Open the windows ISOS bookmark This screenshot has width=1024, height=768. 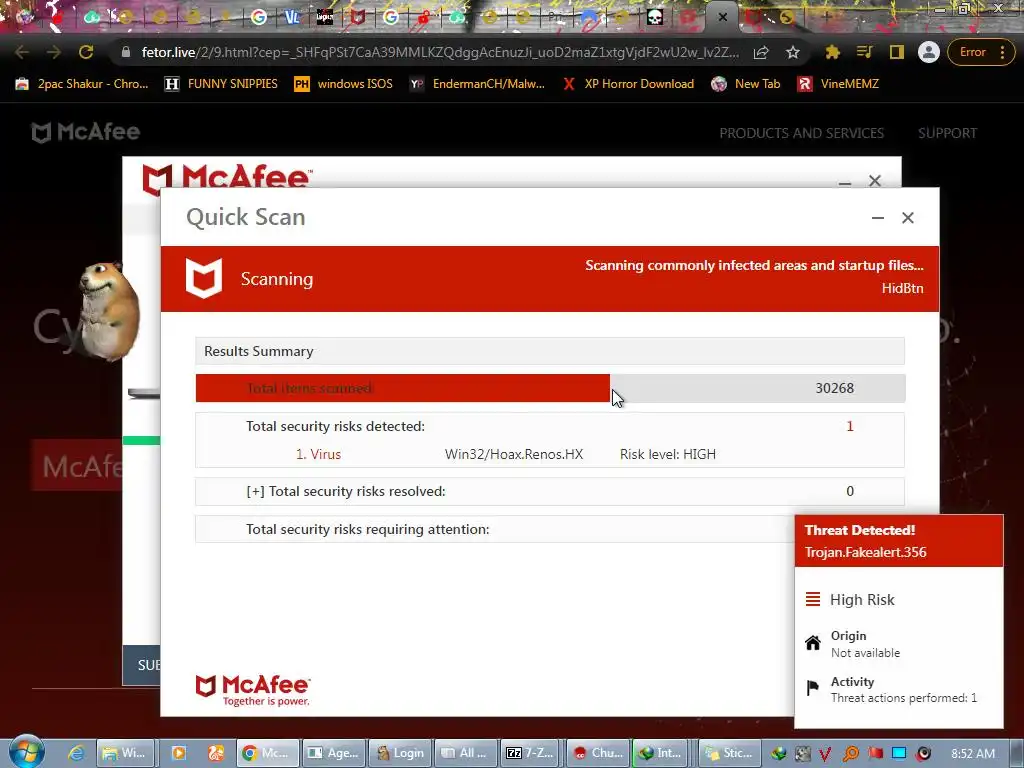pos(344,84)
